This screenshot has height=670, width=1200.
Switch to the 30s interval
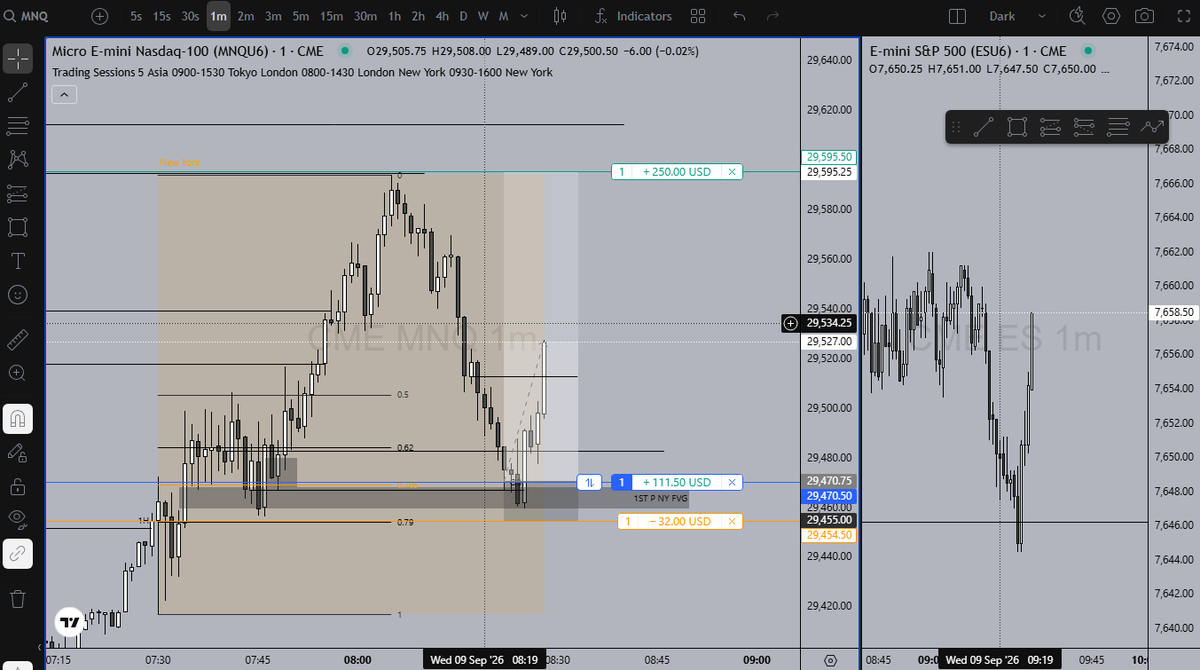190,16
